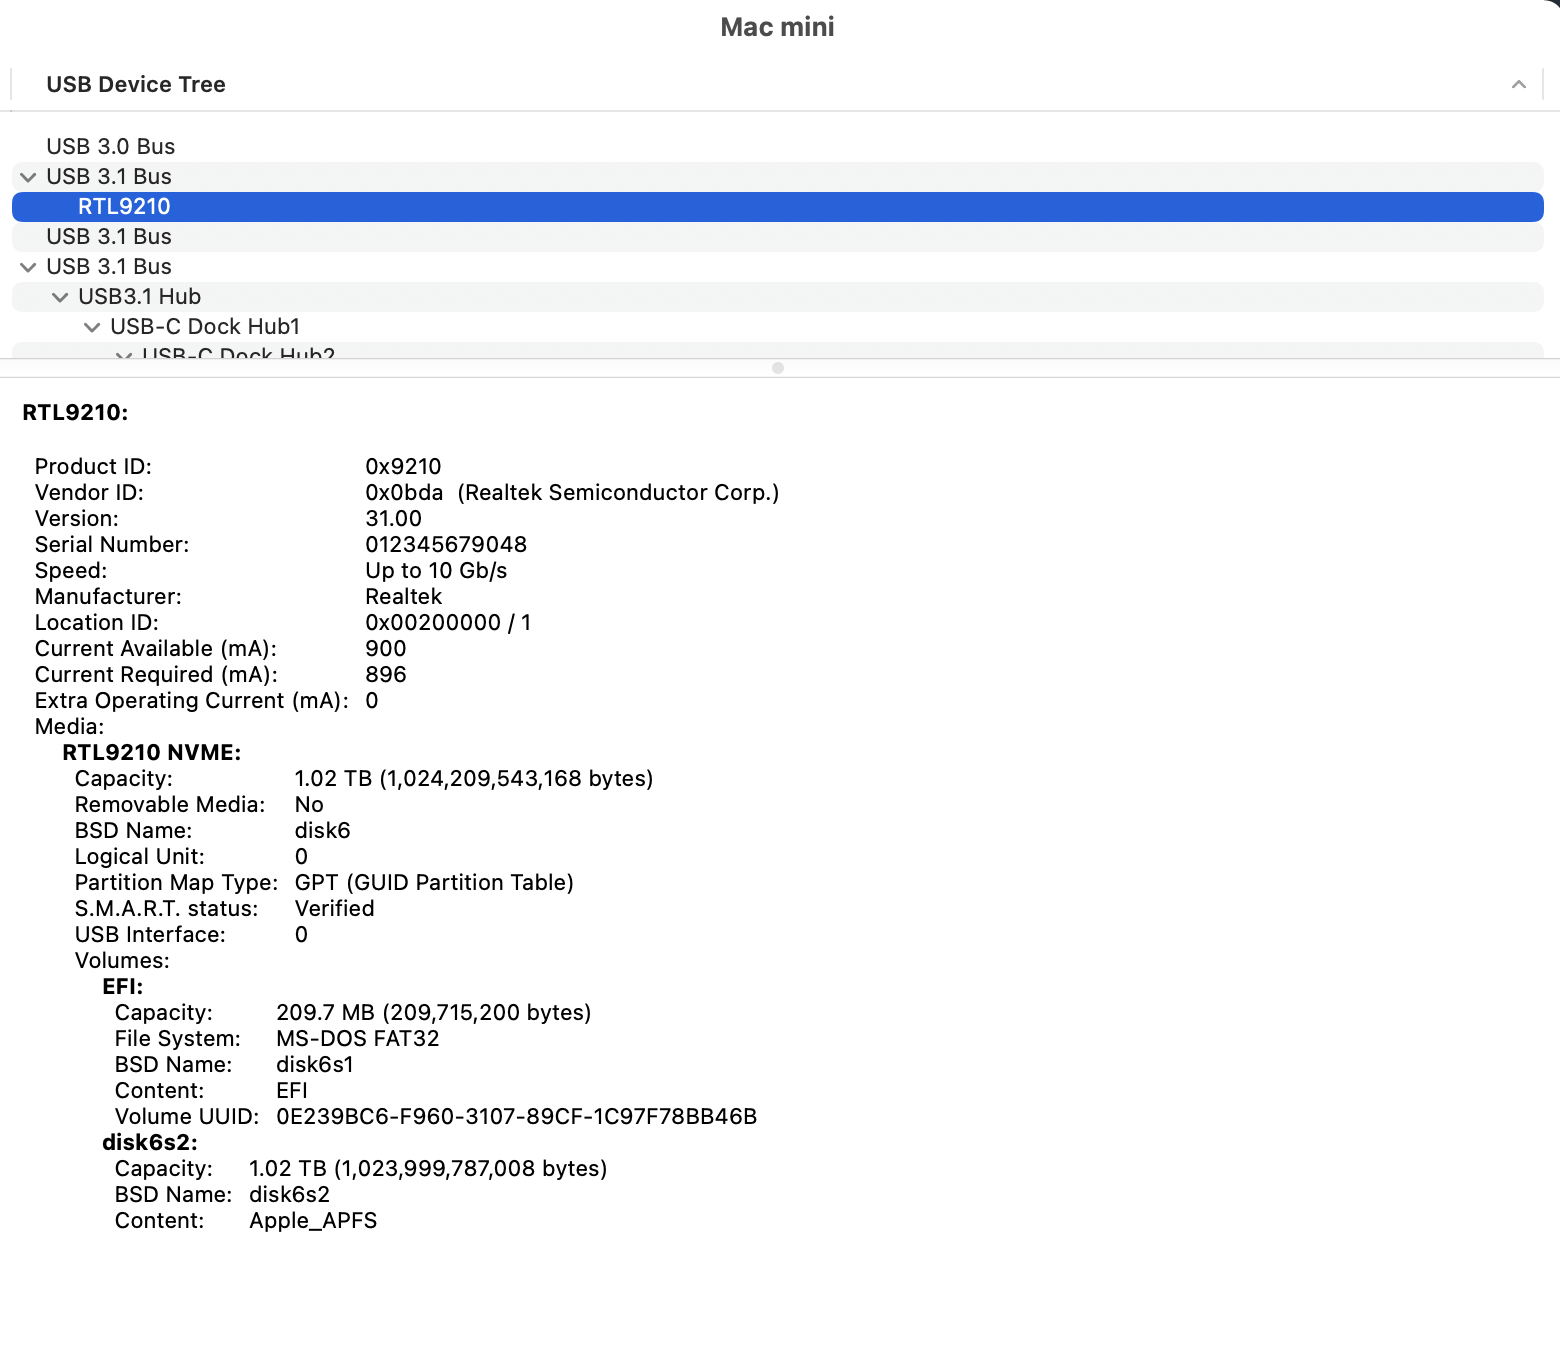Click the RTL9210: details heading

[x=76, y=413]
